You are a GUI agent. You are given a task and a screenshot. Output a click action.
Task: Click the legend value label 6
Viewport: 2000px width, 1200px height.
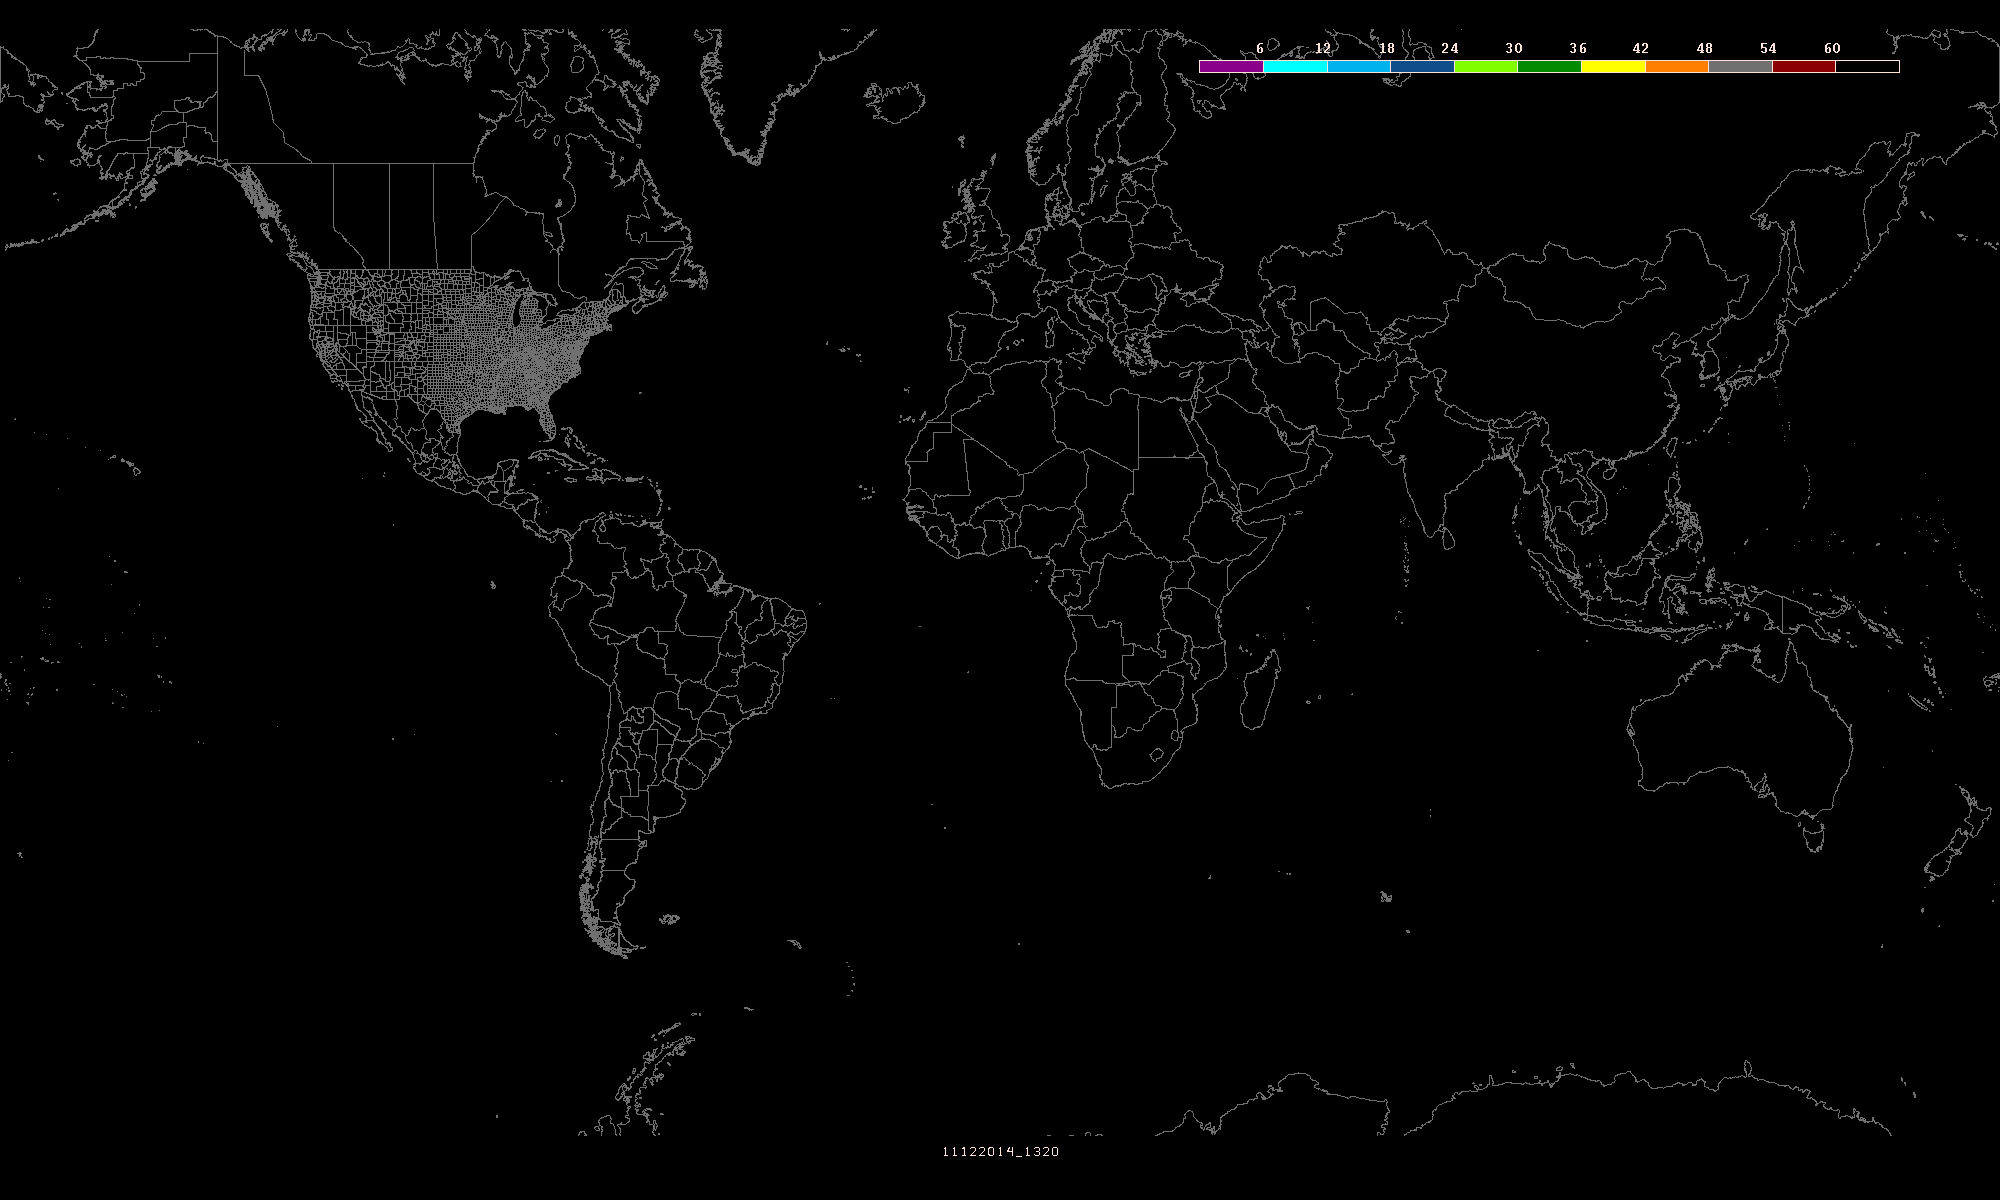[1260, 48]
